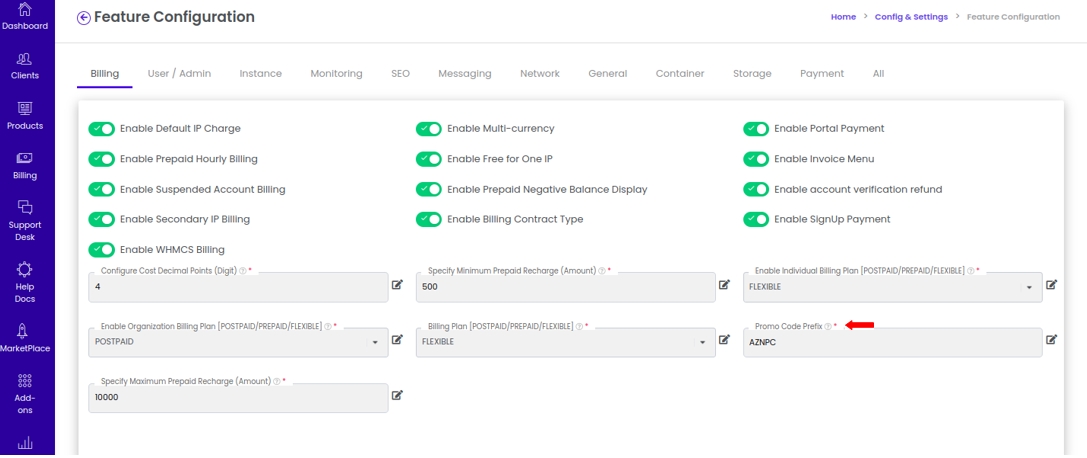Switch to the All tab
This screenshot has height=458, width=1087.
tap(878, 73)
